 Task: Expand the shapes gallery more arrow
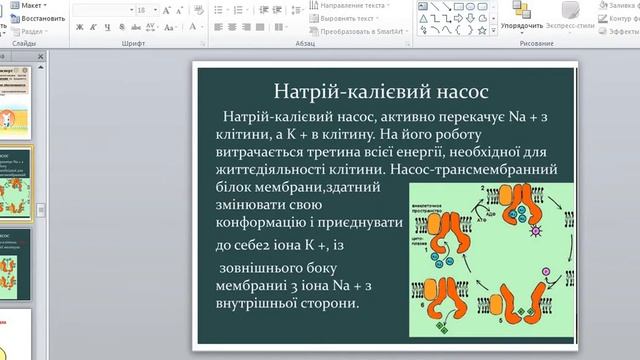(x=493, y=31)
